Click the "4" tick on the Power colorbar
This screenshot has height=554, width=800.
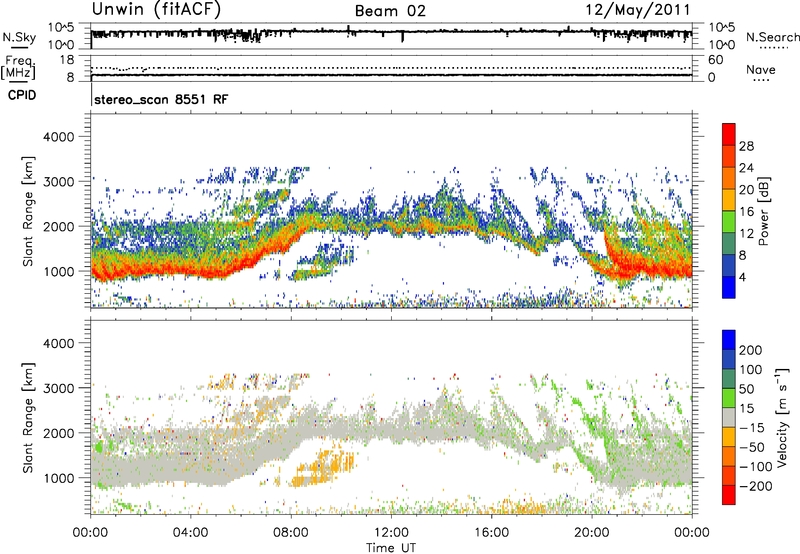(743, 277)
